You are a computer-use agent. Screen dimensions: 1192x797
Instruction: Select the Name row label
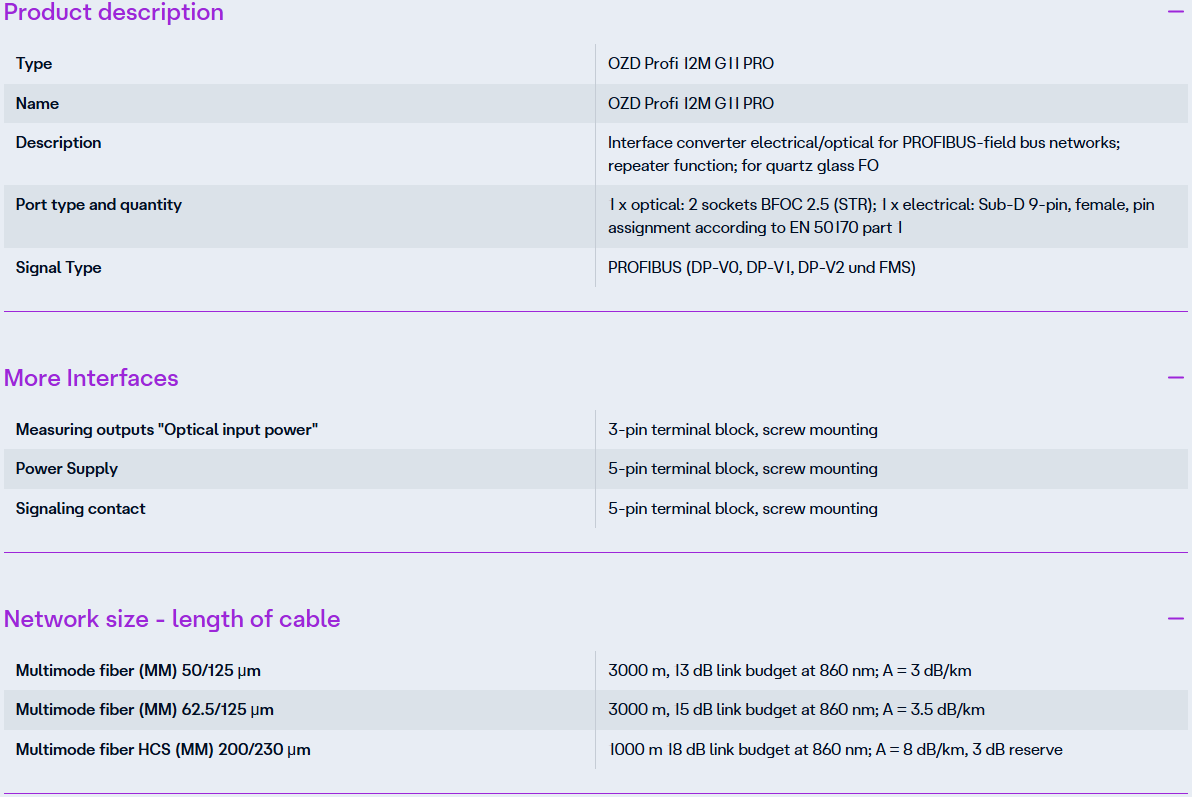tap(37, 103)
